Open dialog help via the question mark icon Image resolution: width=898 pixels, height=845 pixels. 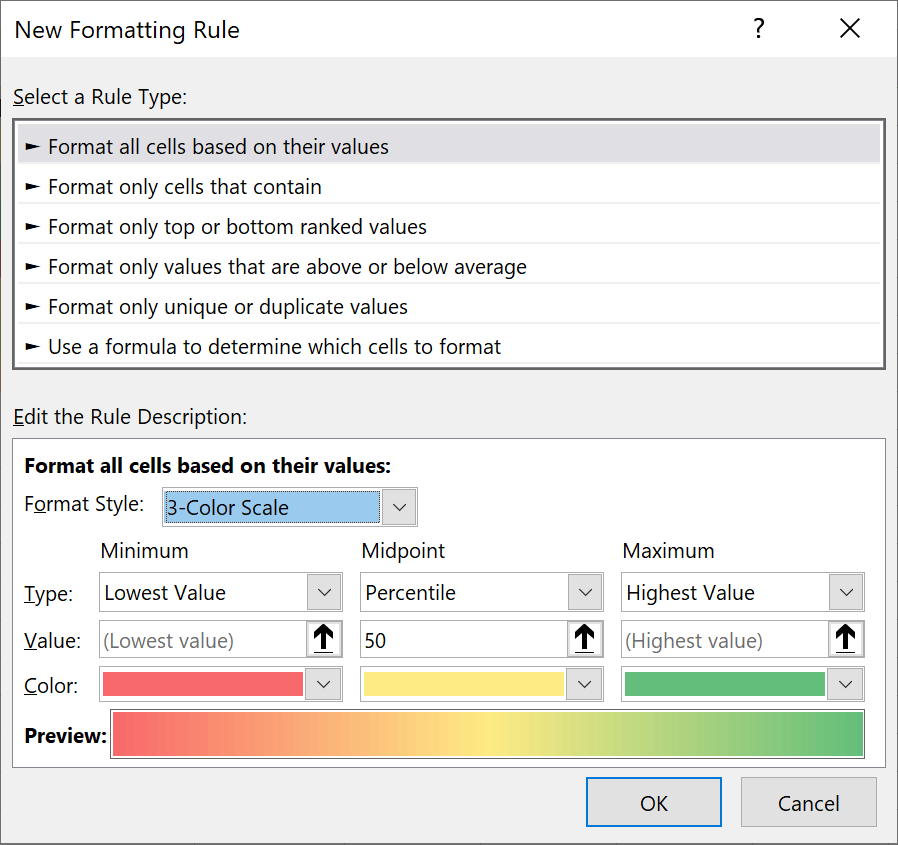[x=759, y=29]
